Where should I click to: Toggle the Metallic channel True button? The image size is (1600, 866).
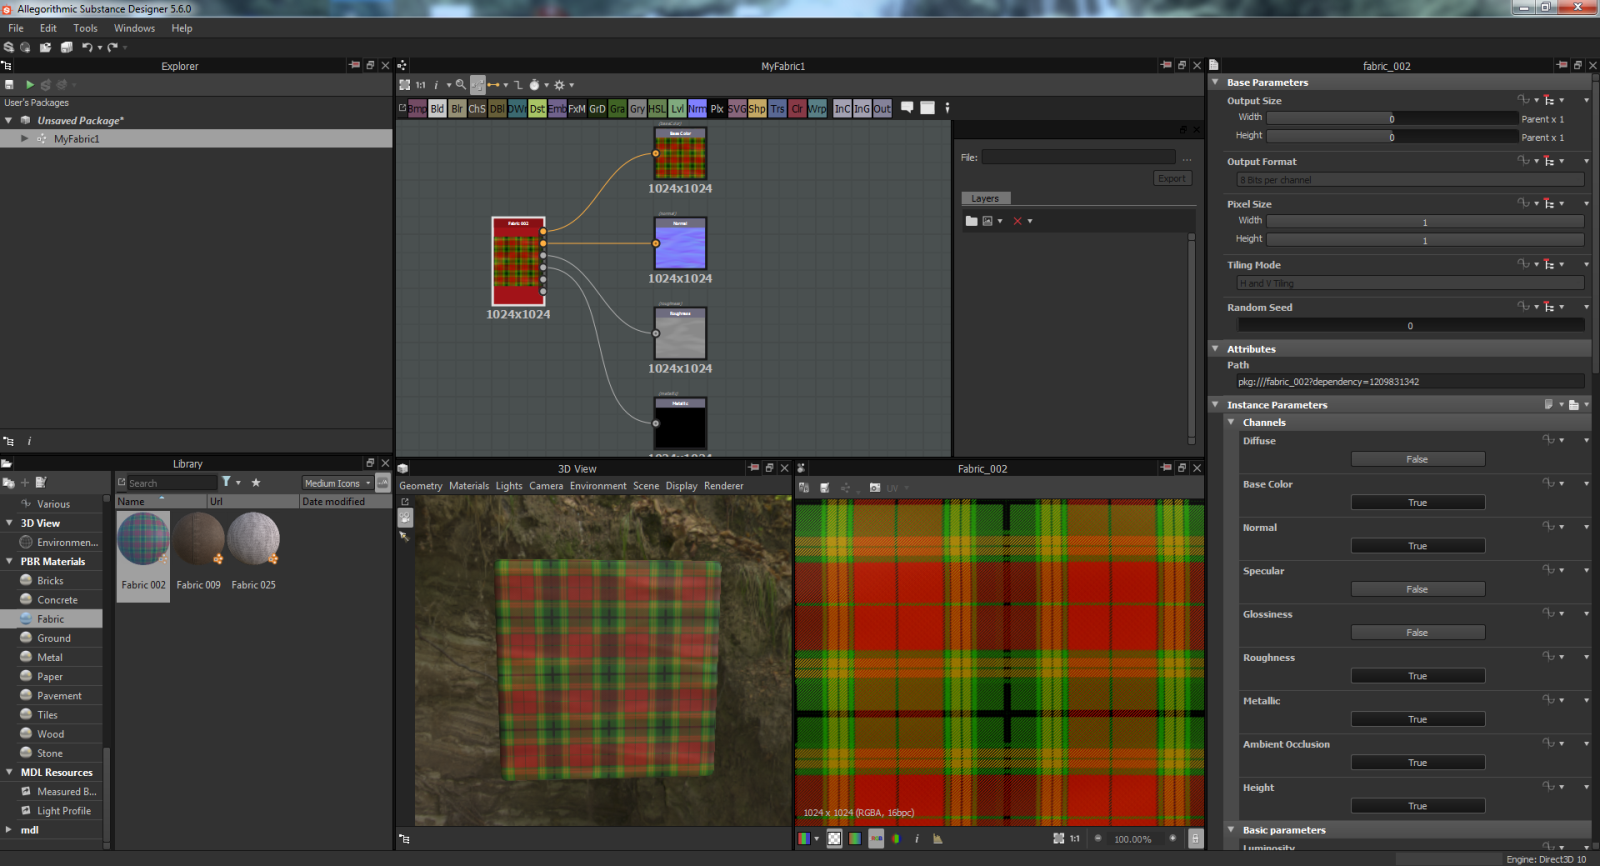(x=1418, y=719)
